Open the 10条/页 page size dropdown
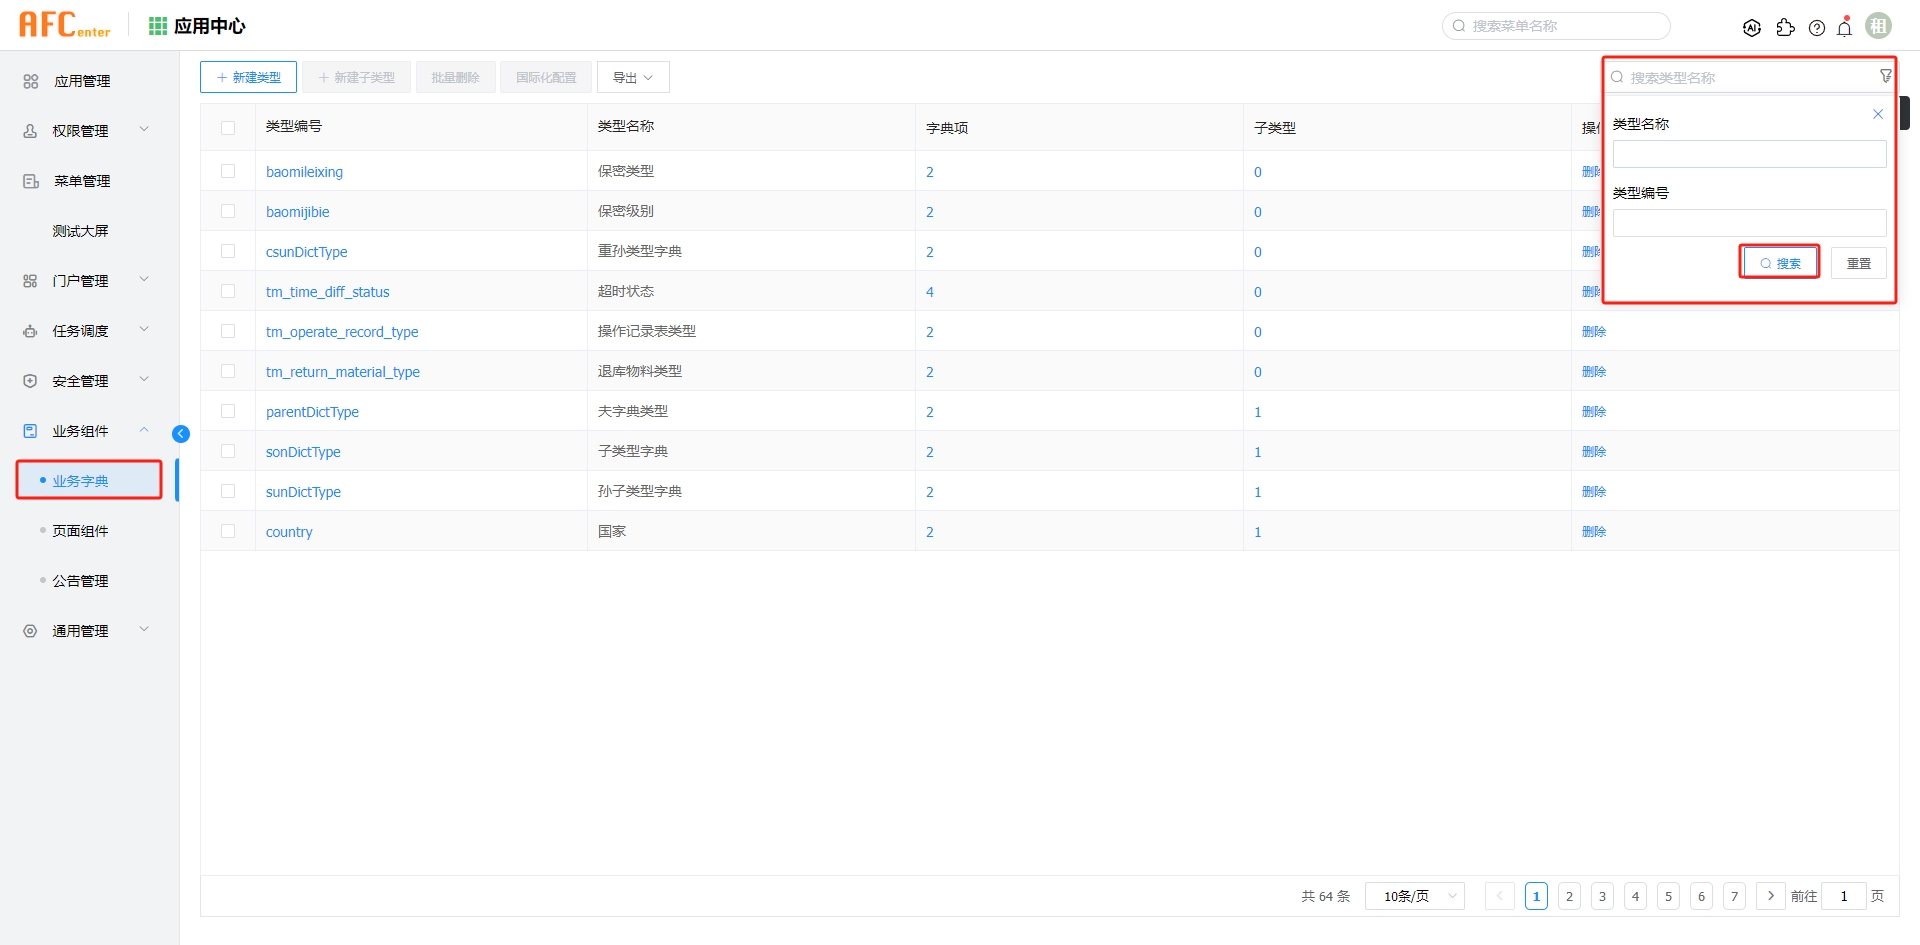The image size is (1920, 945). [1414, 896]
